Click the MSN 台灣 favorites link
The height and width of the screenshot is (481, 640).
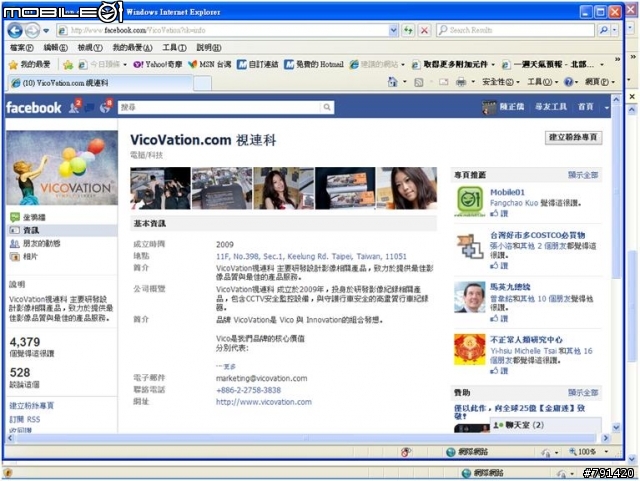tap(210, 65)
